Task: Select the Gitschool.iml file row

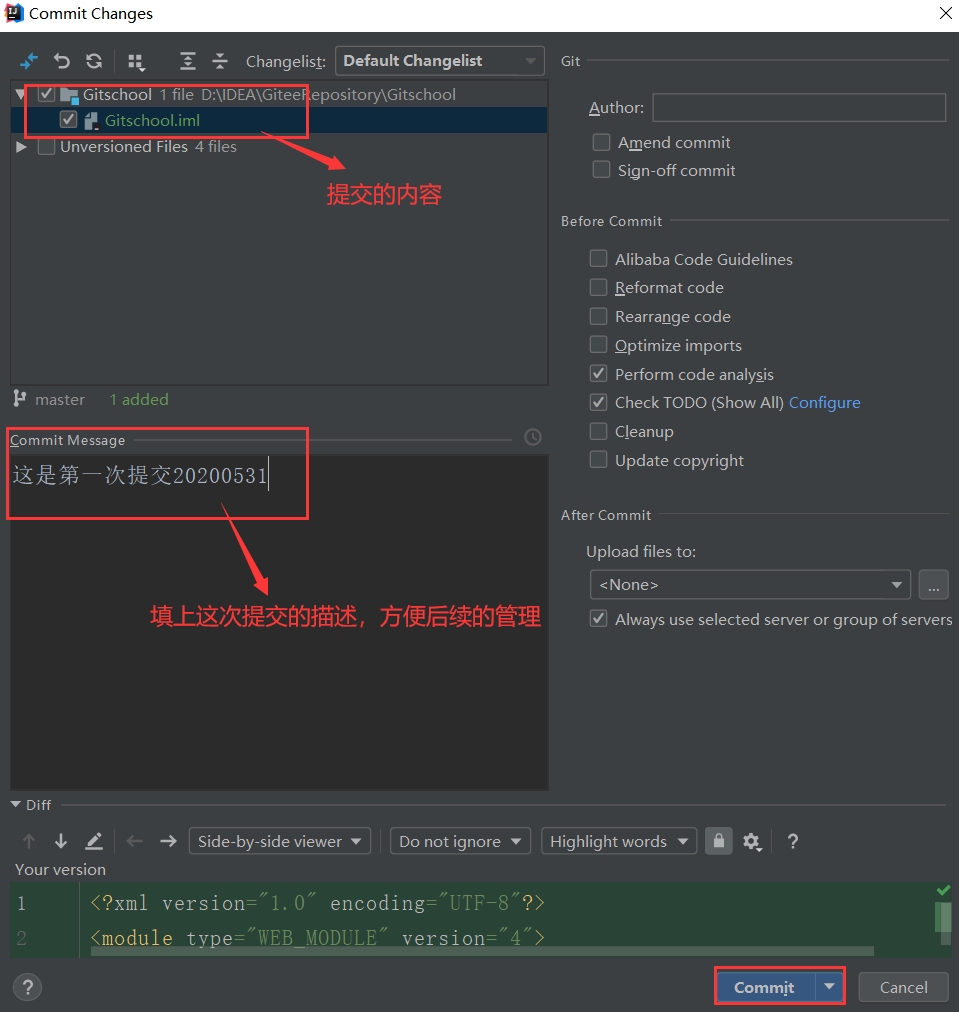Action: click(279, 120)
